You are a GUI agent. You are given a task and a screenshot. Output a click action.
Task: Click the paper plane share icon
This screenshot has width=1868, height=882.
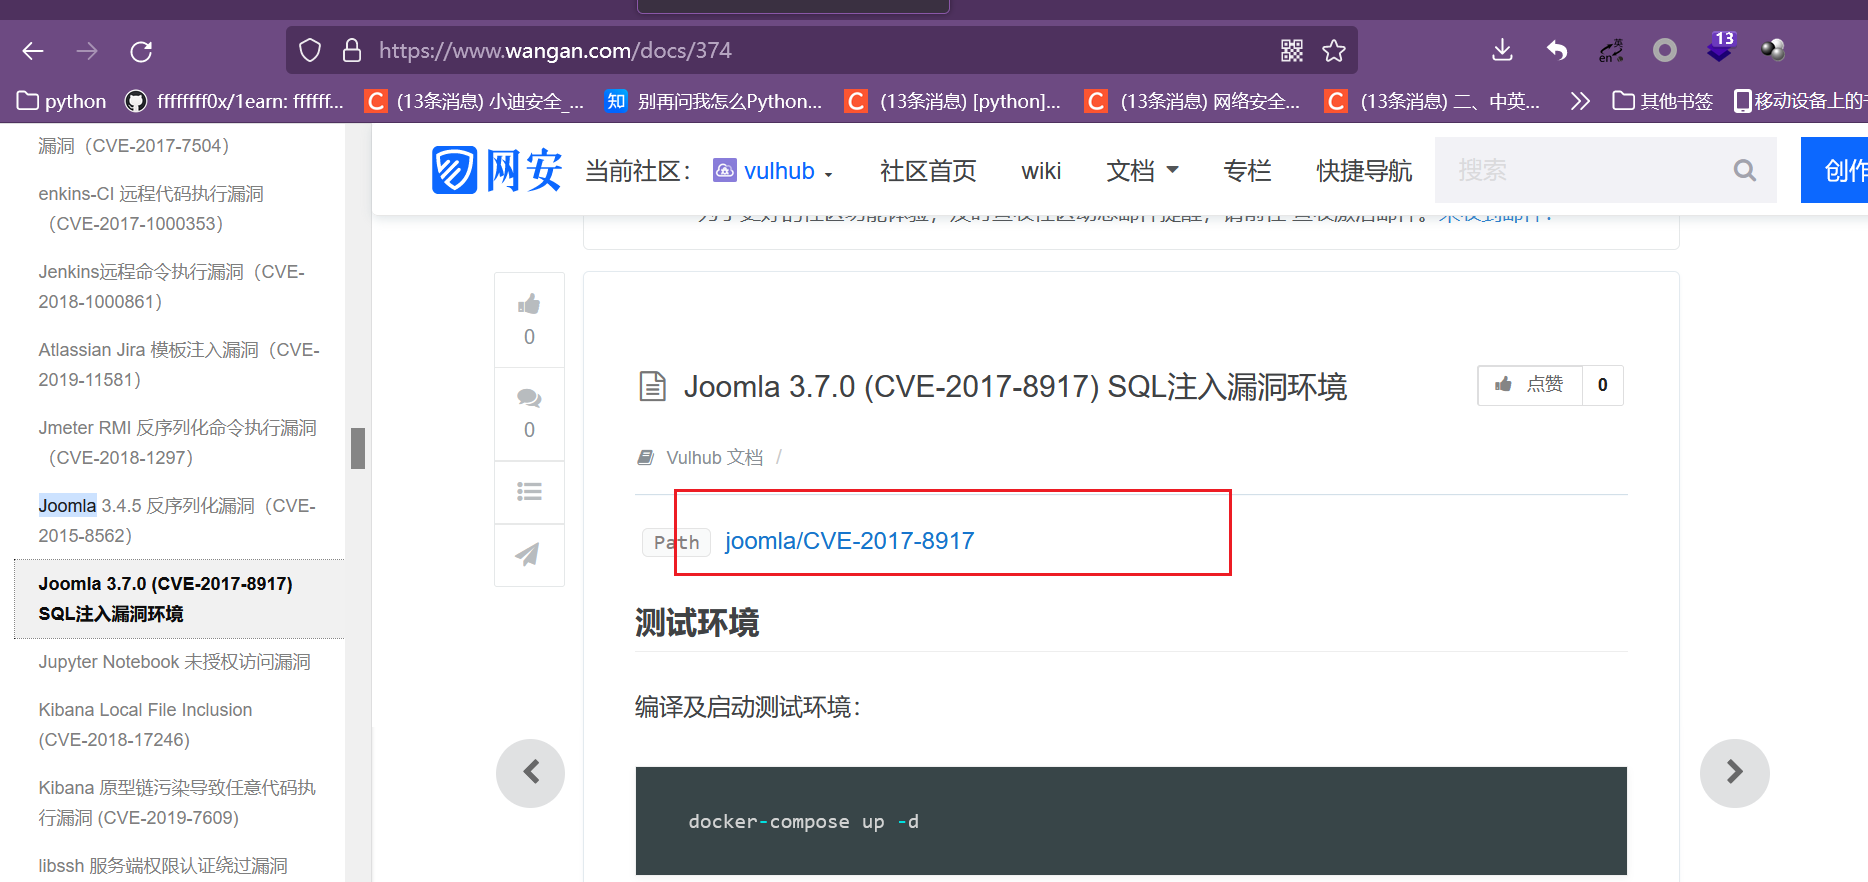tap(528, 554)
